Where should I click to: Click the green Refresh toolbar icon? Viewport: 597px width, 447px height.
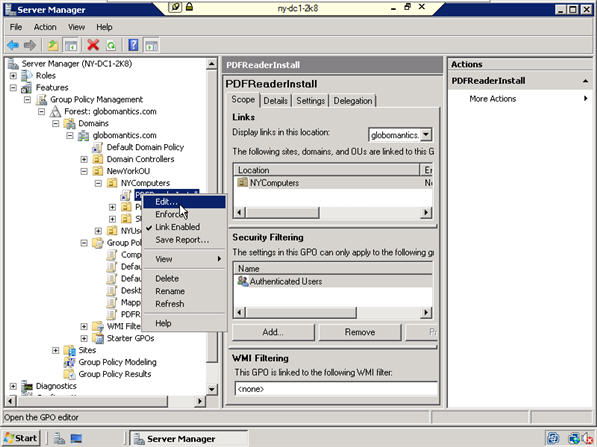[x=111, y=46]
